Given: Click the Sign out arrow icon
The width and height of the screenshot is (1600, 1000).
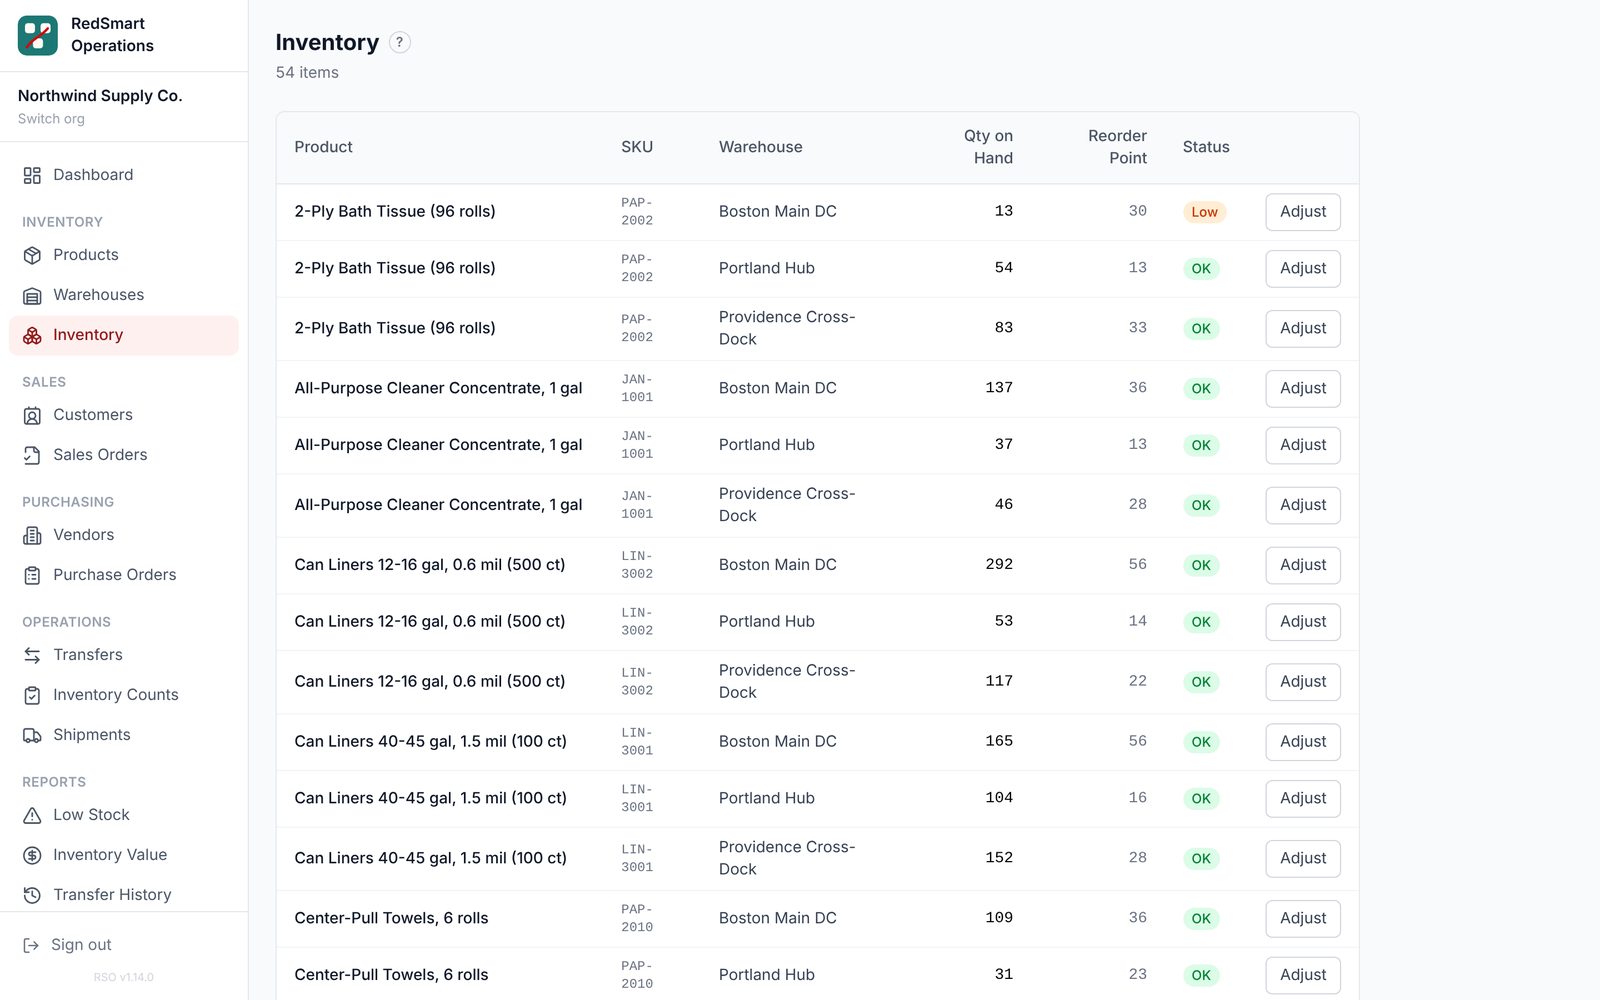Looking at the screenshot, I should coord(31,945).
